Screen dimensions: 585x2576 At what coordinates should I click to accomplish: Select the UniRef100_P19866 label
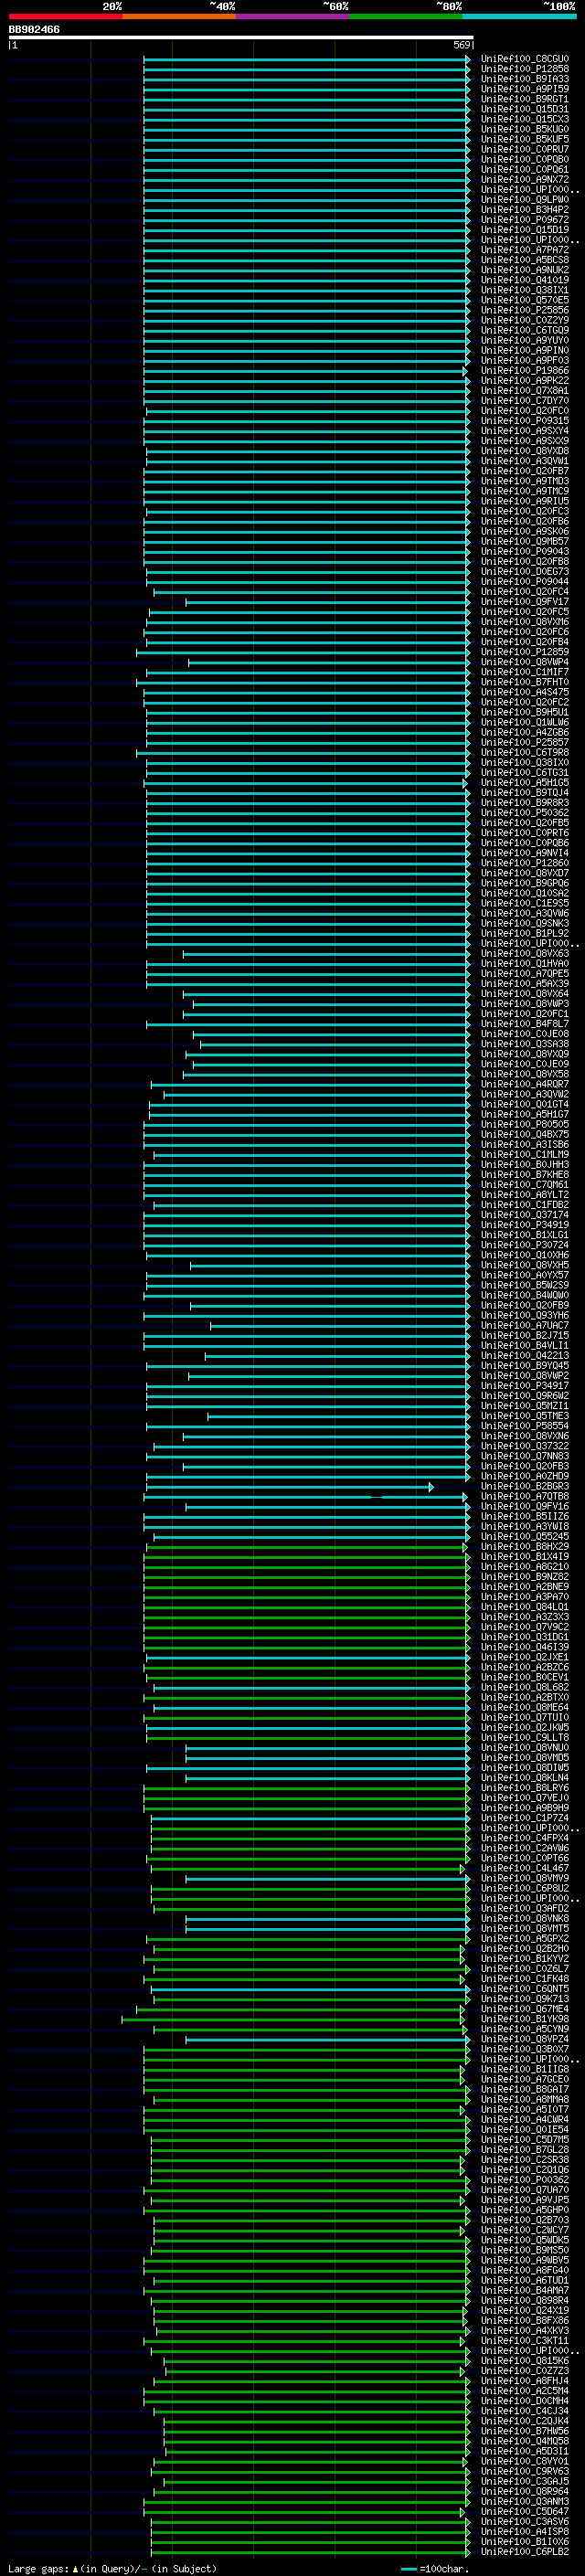524,370
